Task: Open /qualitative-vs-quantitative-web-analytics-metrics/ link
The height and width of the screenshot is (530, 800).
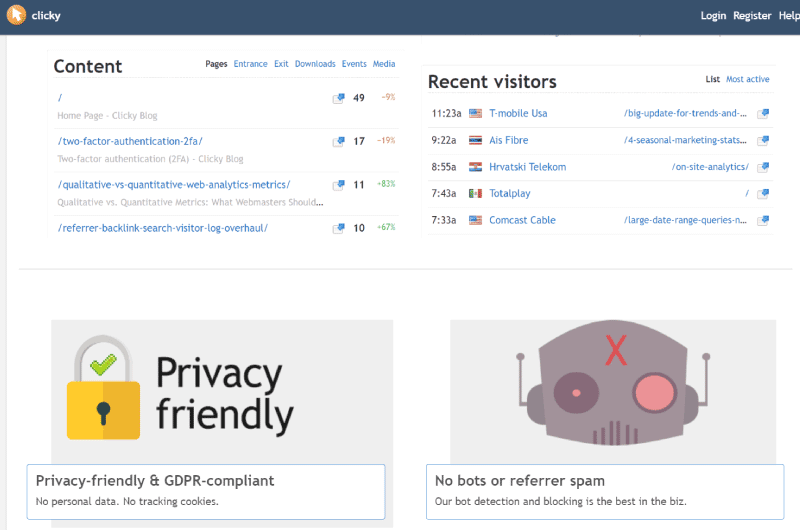Action: point(174,185)
